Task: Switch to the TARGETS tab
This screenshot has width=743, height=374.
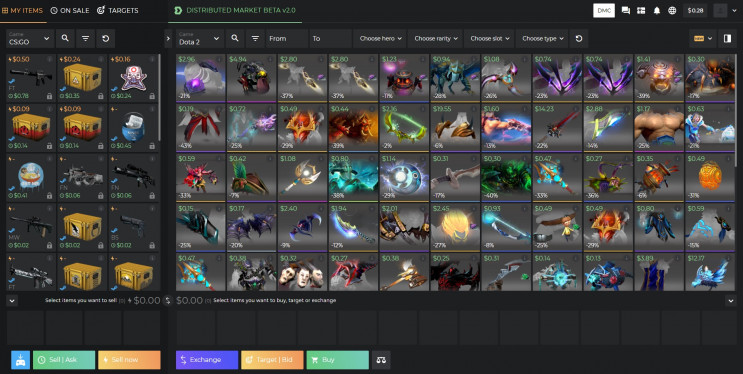Action: 118,10
